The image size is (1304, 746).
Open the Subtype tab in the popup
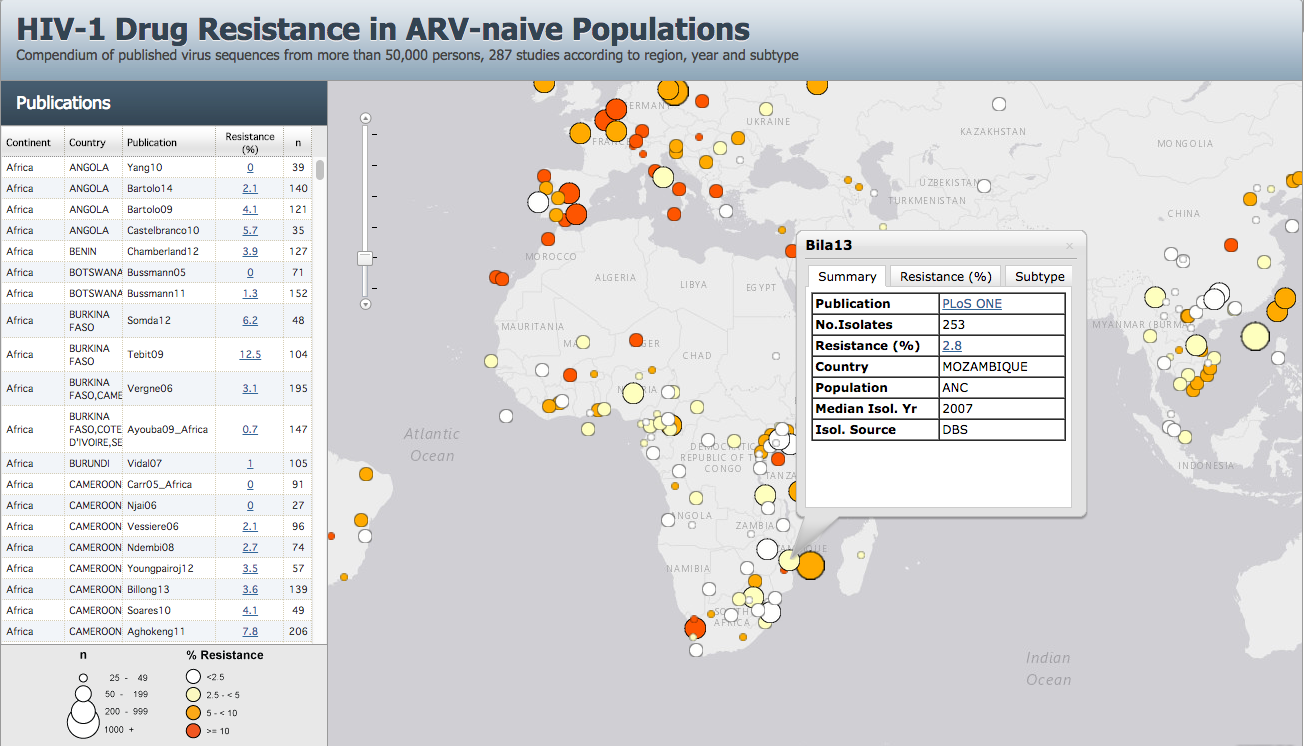pos(1039,277)
